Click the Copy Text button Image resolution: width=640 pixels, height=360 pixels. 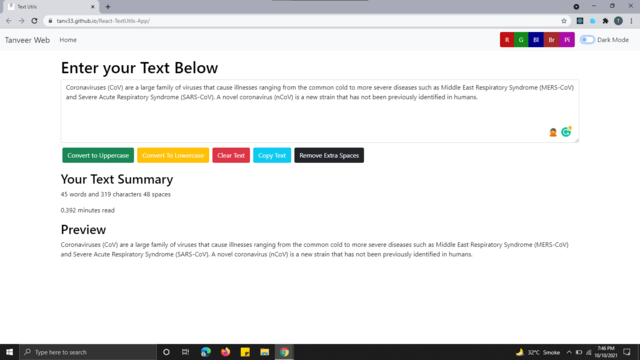click(272, 155)
